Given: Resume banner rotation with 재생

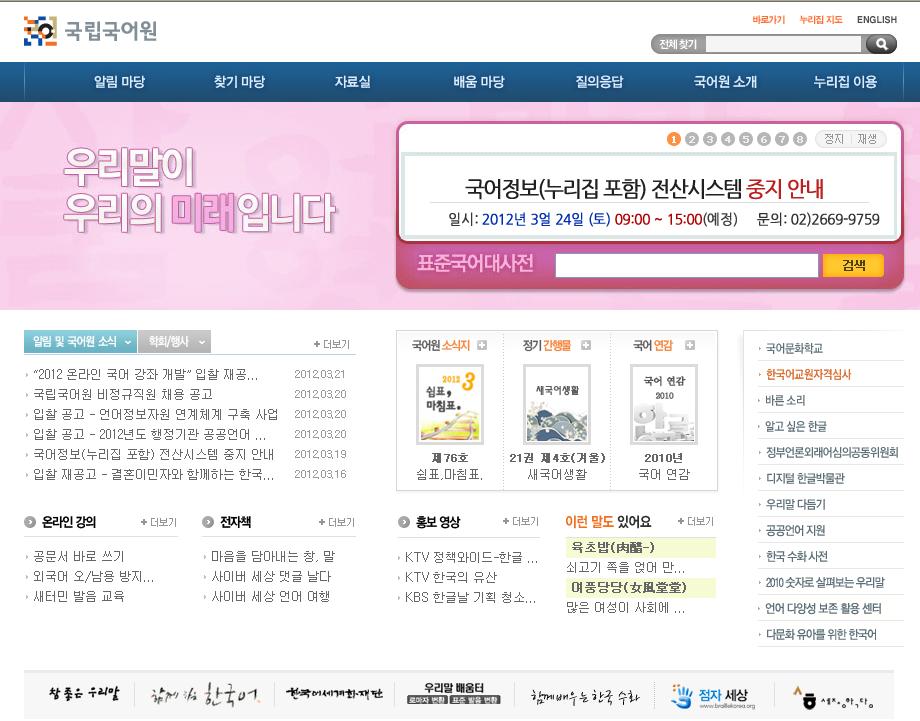Looking at the screenshot, I should click(x=867, y=139).
